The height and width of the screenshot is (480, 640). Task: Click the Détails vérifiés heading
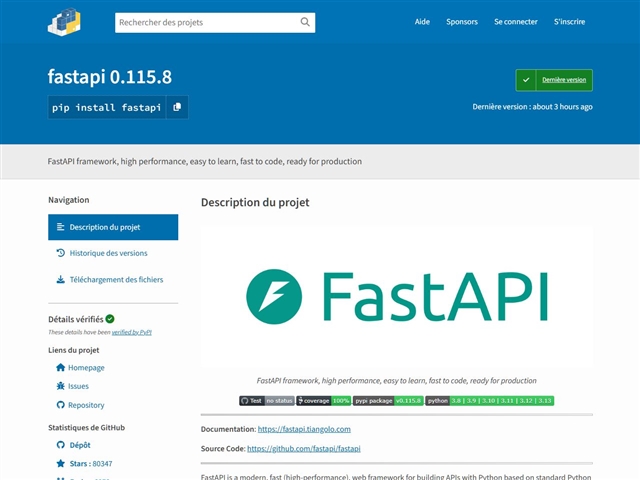tap(76, 319)
